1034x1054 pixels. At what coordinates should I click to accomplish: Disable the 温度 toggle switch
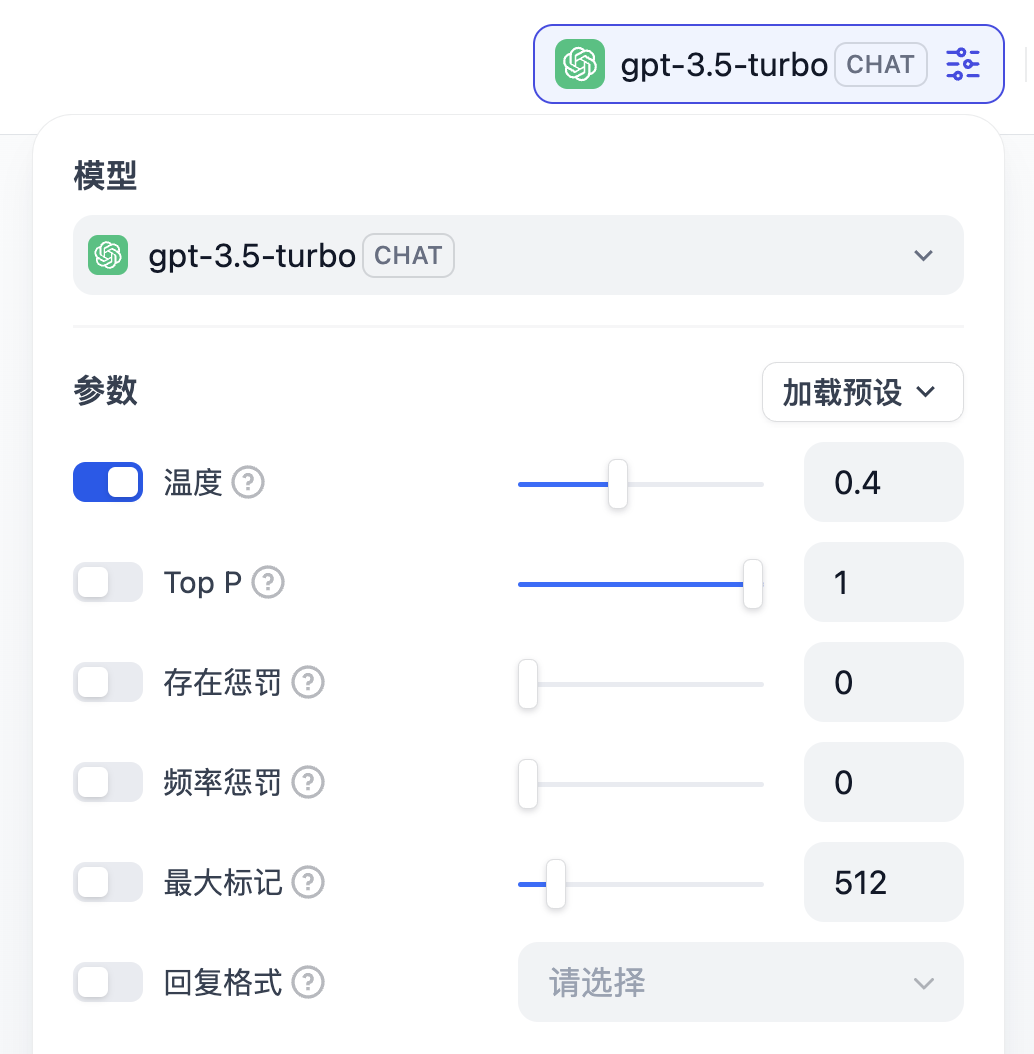[x=108, y=482]
